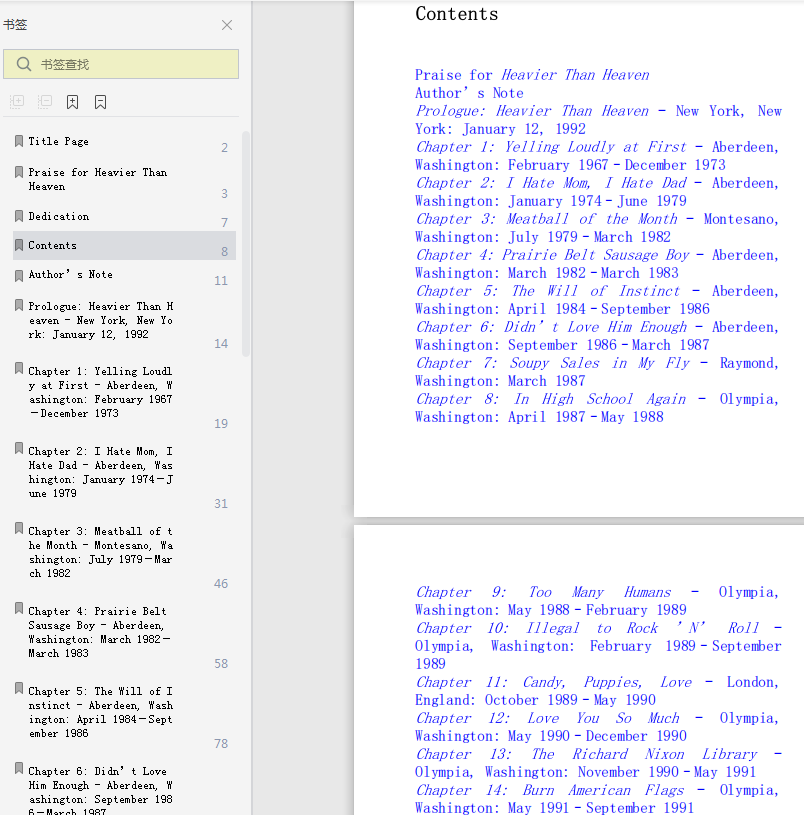Screen dimensions: 804x815
Task: Follow Chapter 12 Love You So Much link
Action: tap(597, 727)
